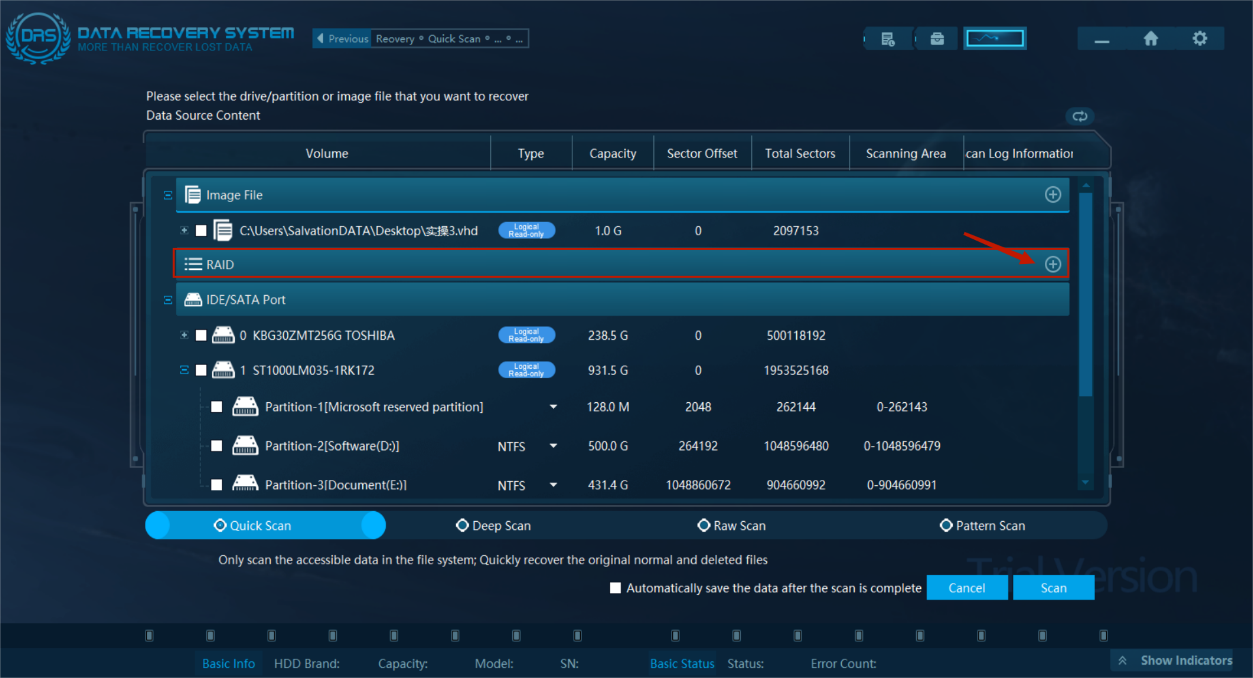Screen dimensions: 1253x678
Task: Open the toolbox briefcase icon
Action: (937, 39)
